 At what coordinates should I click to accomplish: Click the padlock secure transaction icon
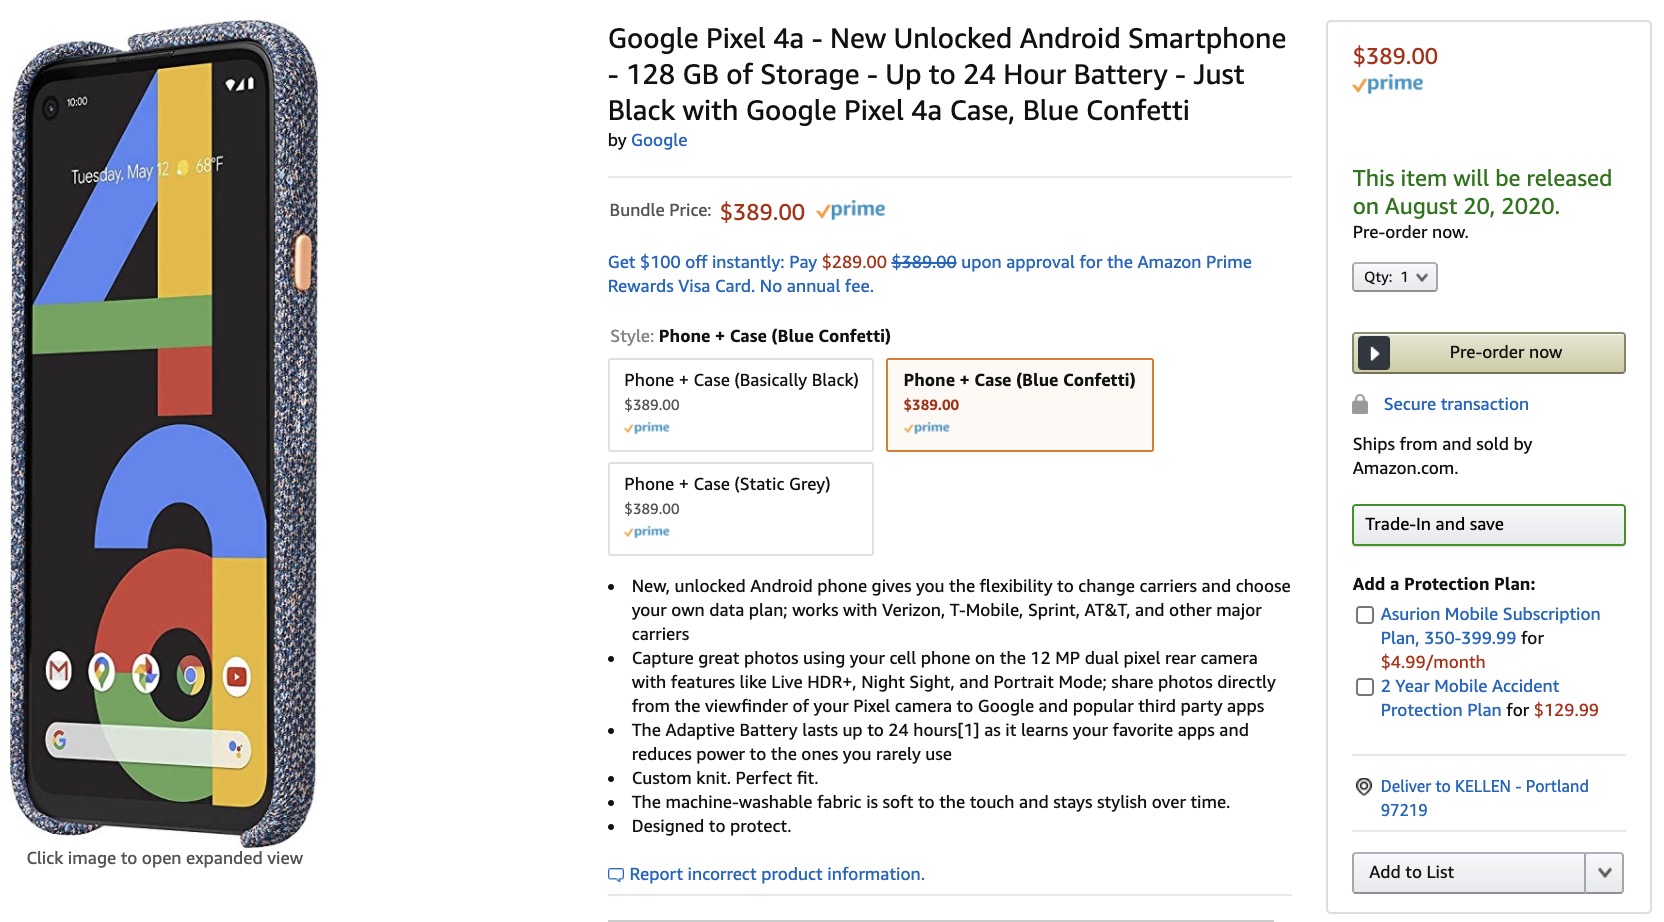[1360, 404]
